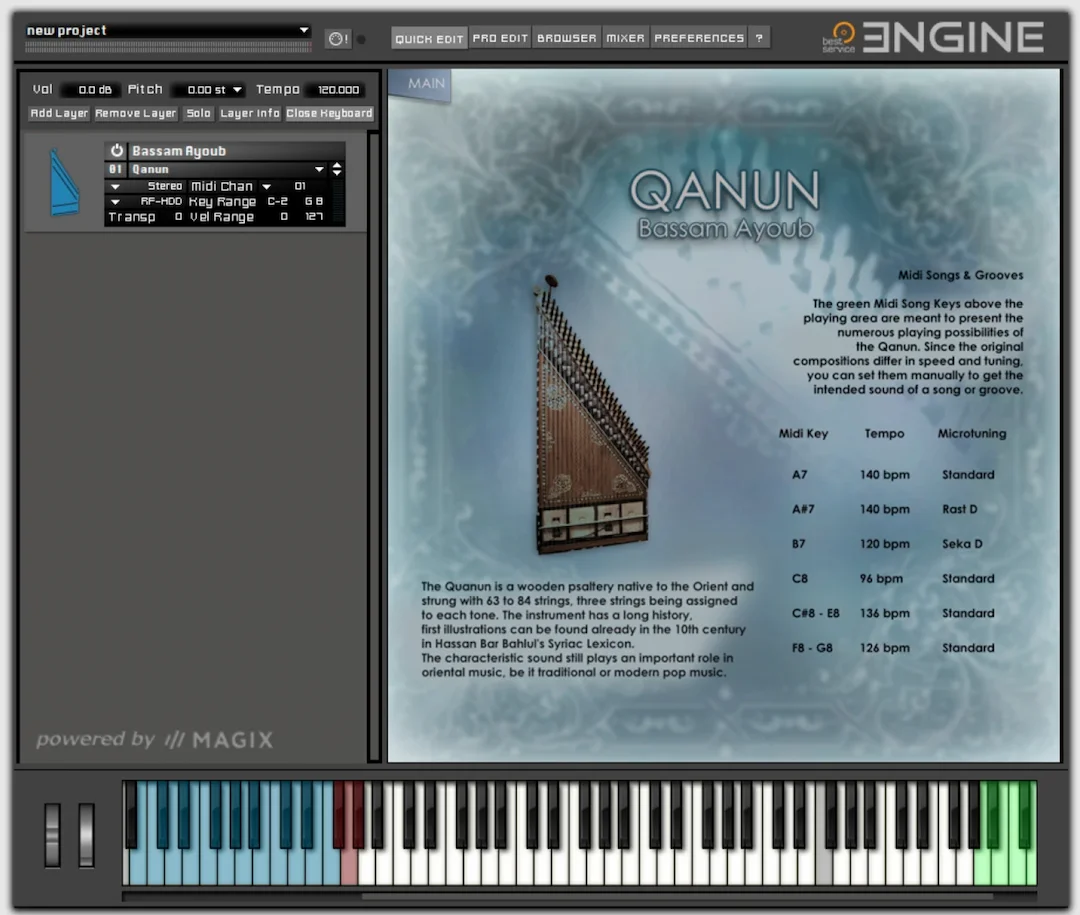Click the Seka D microtuning entry
1080x915 pixels.
(962, 544)
